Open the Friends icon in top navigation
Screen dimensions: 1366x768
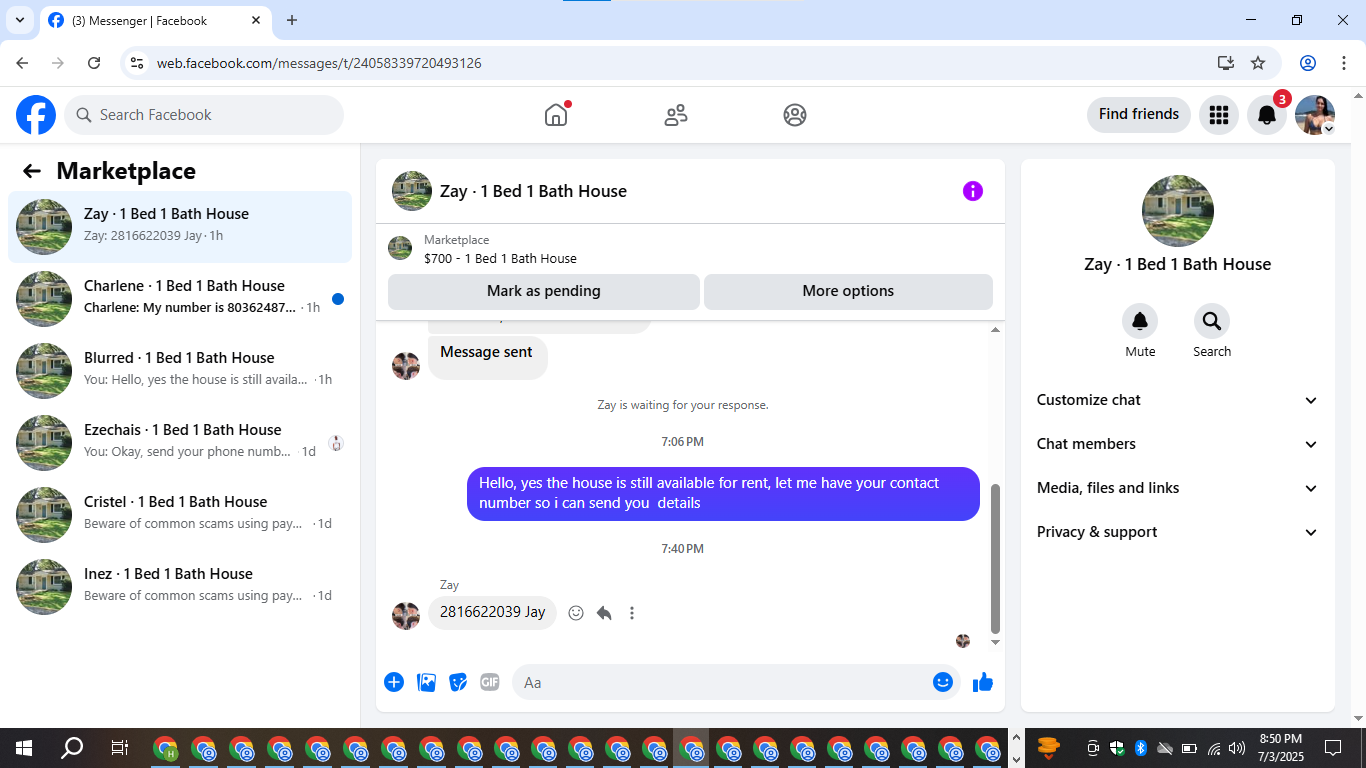pyautogui.click(x=676, y=115)
